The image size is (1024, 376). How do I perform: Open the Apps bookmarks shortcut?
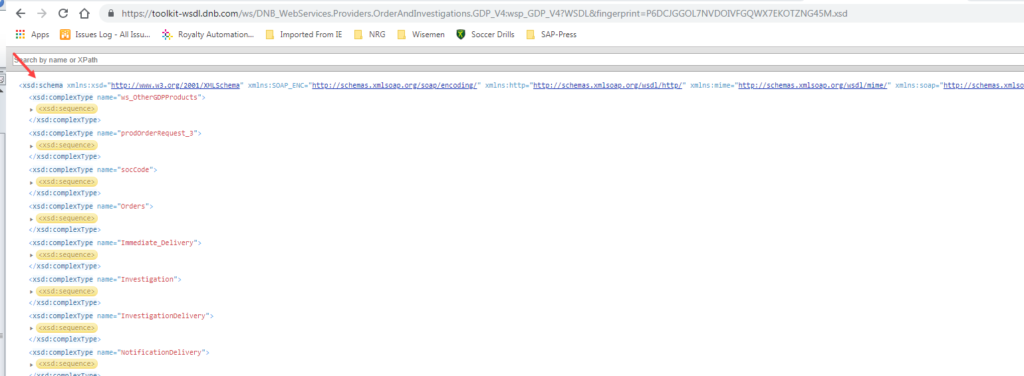tap(32, 35)
